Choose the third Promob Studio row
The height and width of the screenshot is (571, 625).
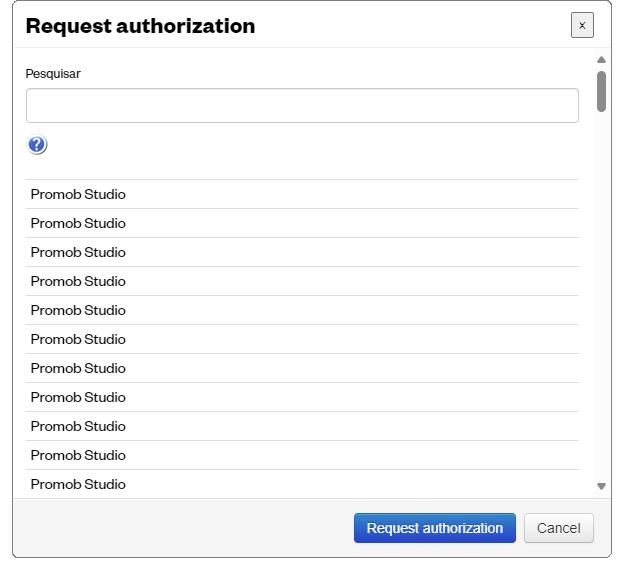[302, 252]
